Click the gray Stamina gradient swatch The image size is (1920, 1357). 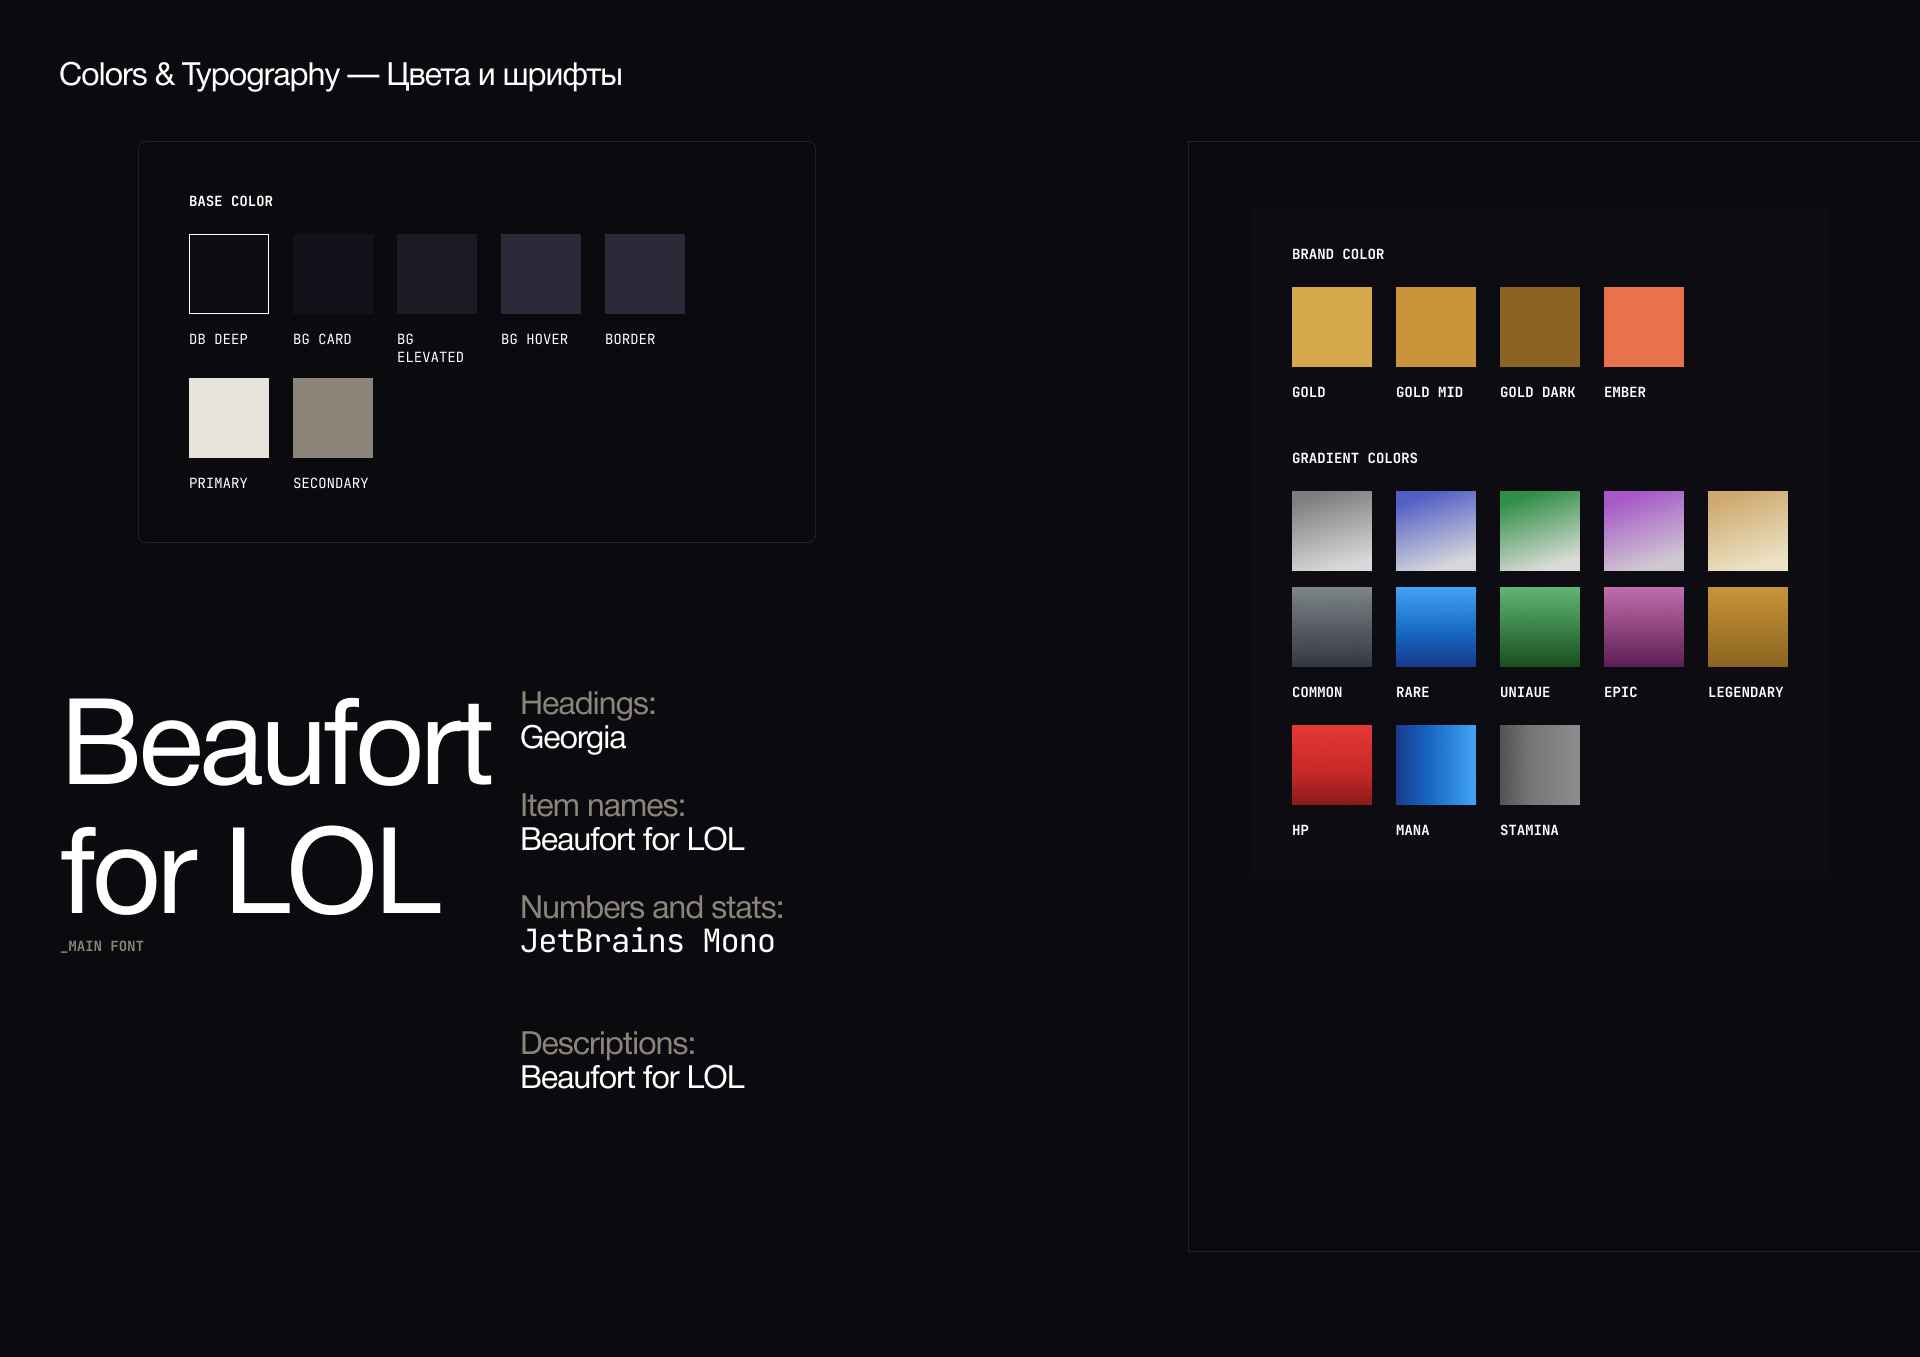click(x=1539, y=765)
